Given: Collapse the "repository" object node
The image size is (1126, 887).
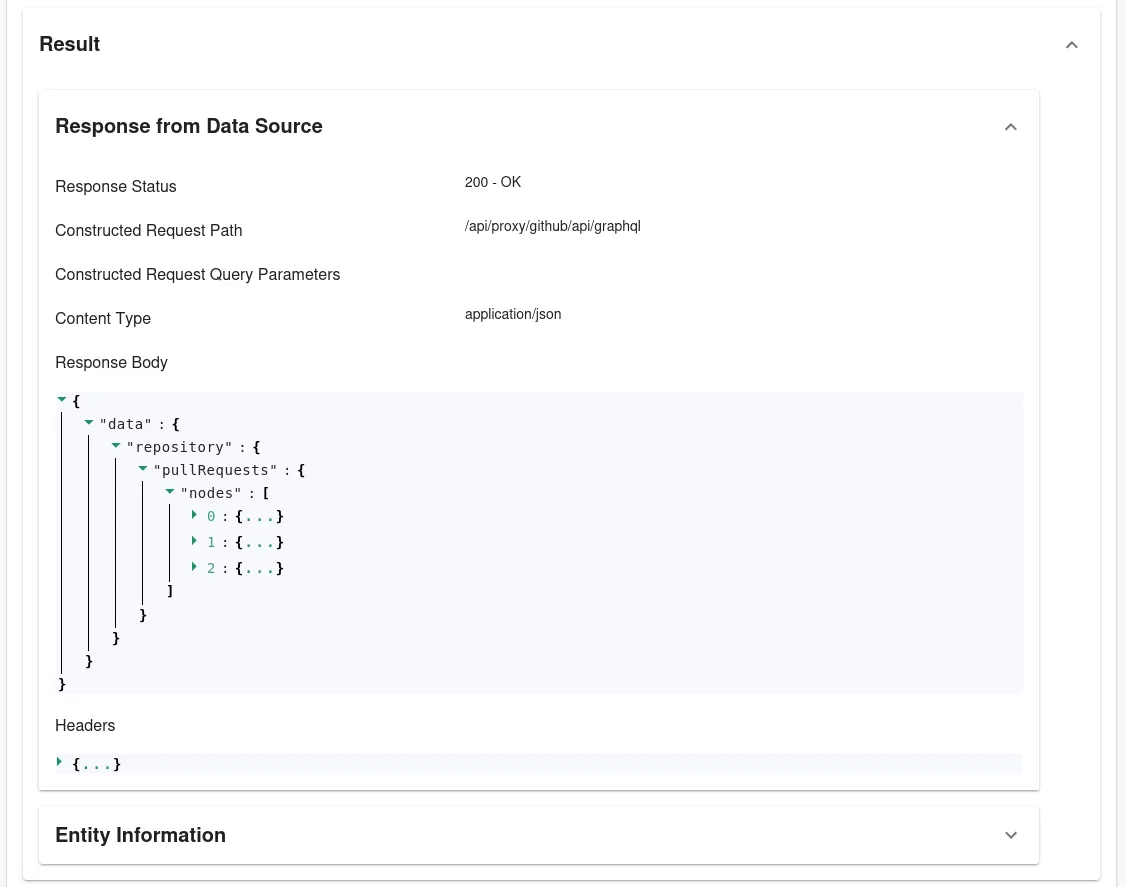Looking at the screenshot, I should [116, 445].
